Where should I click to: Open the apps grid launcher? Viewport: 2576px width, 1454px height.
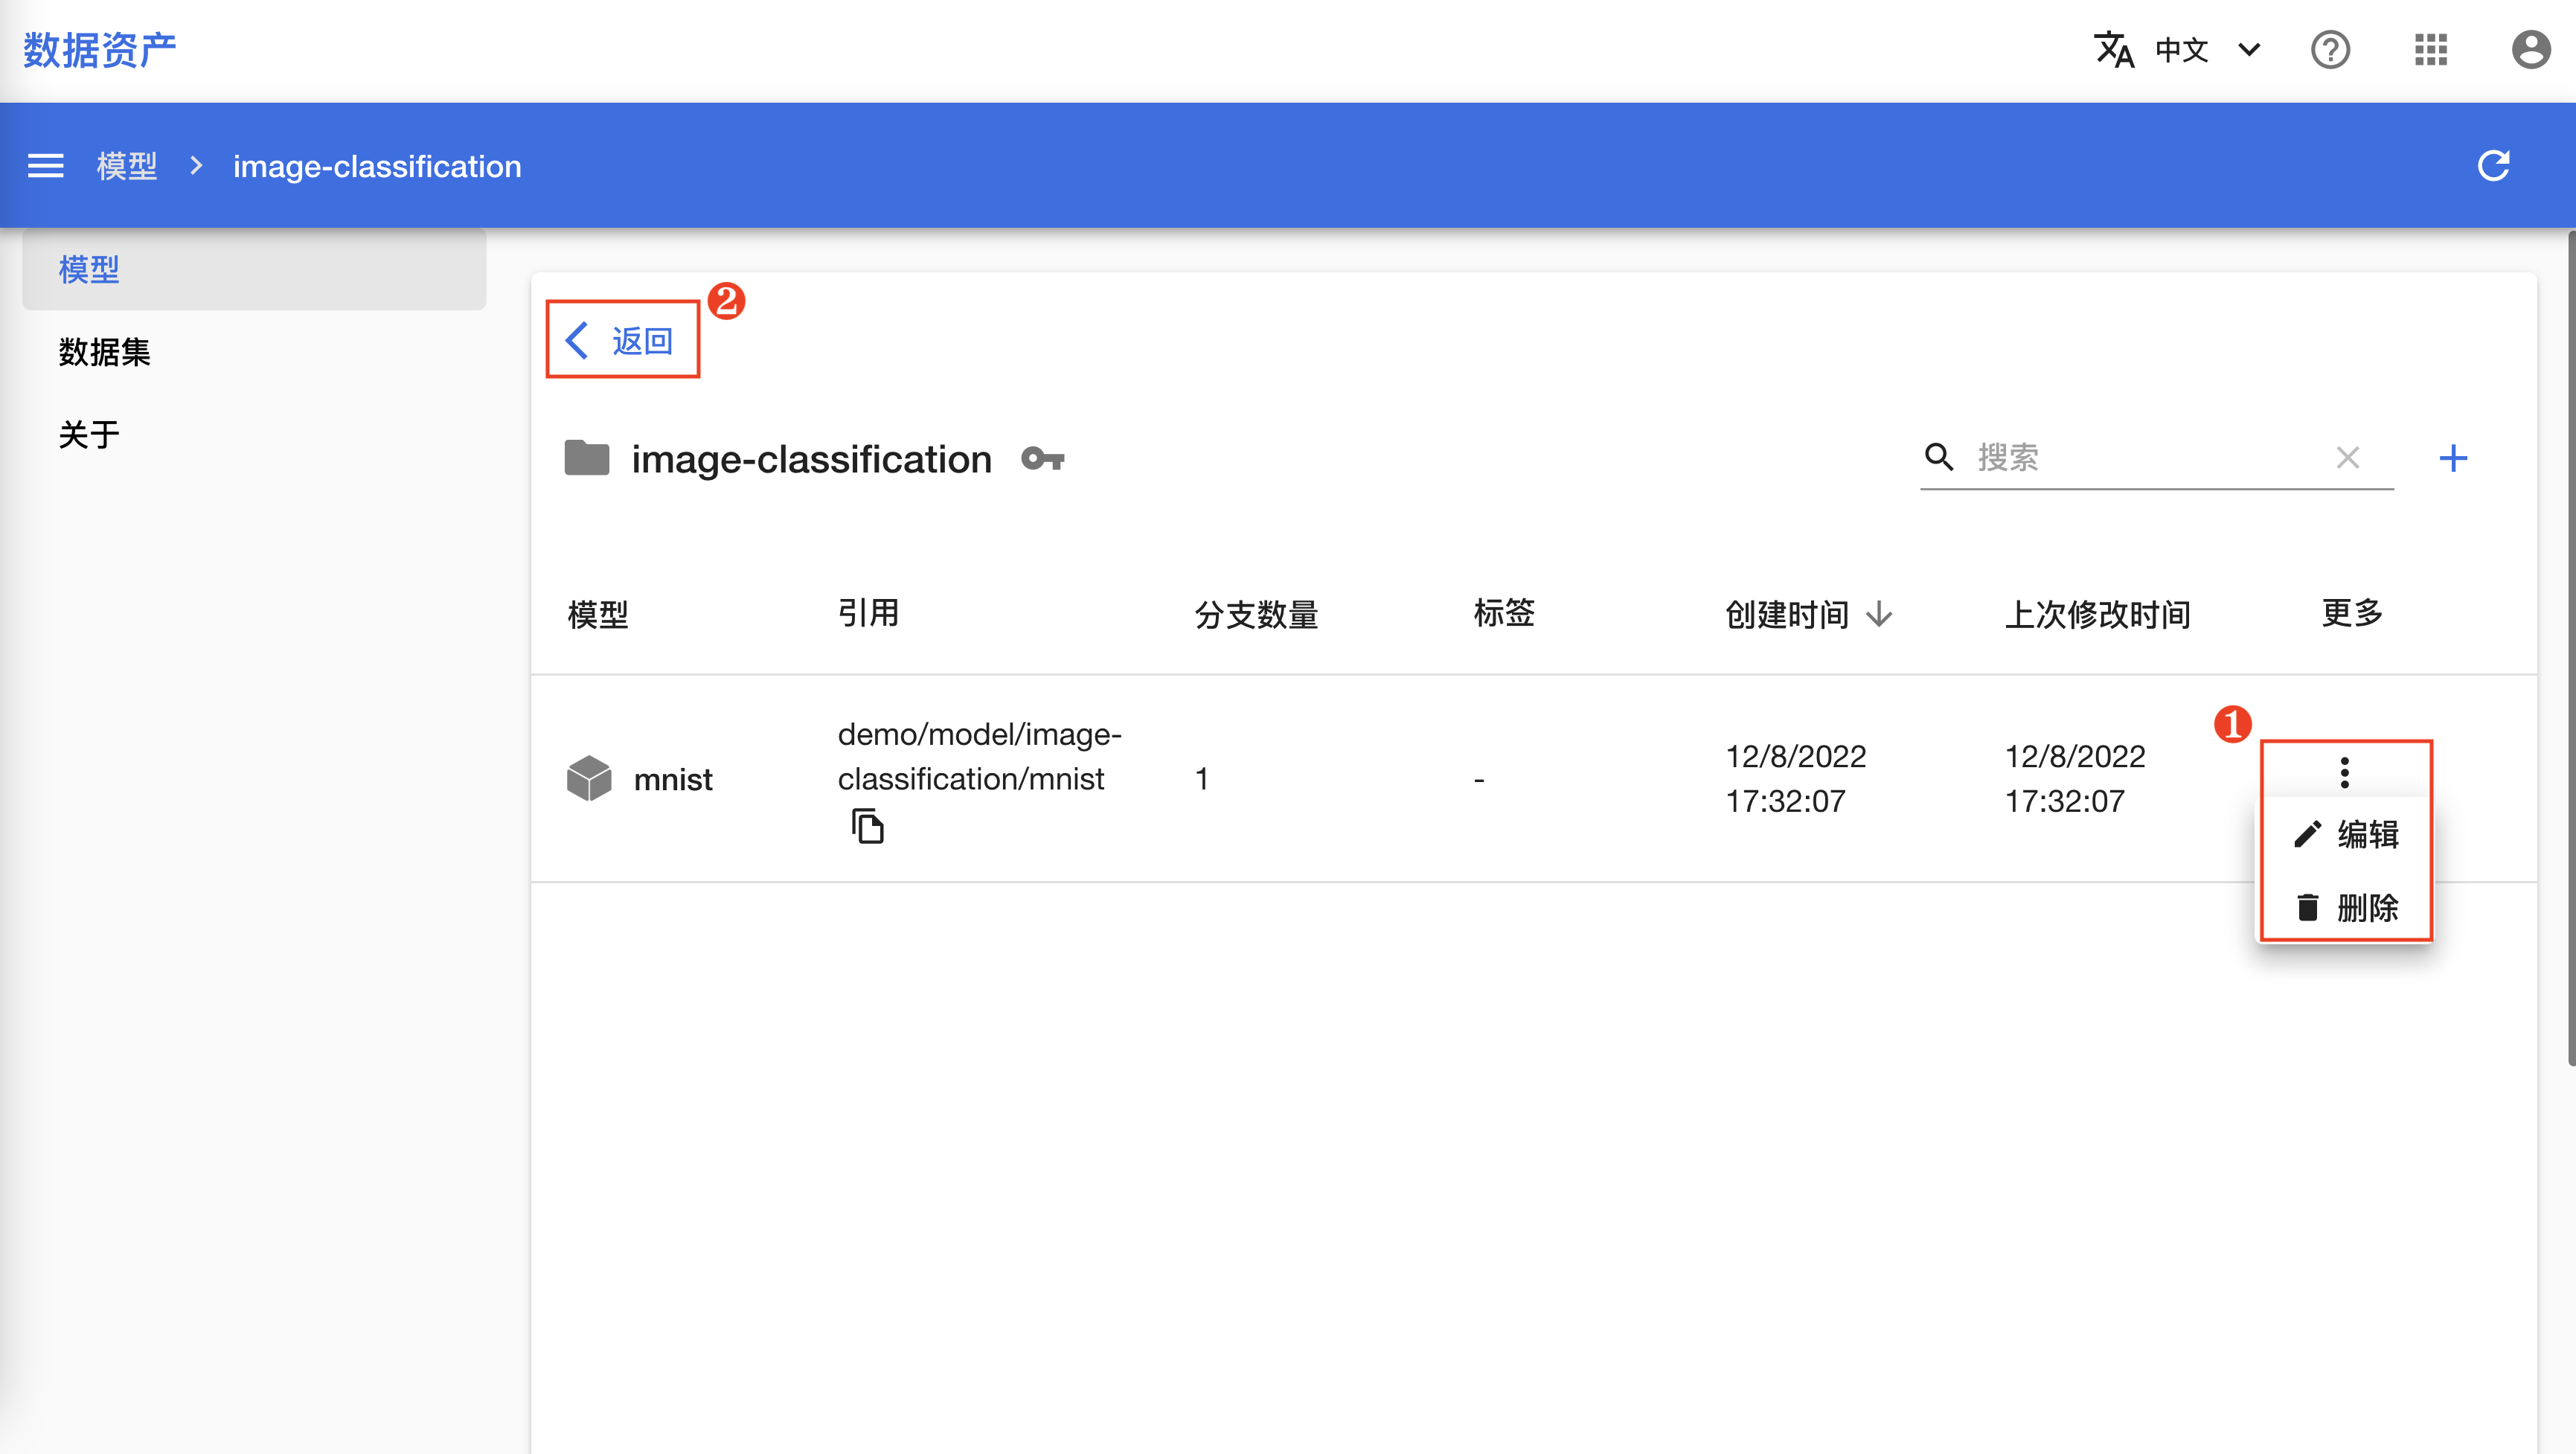tap(2431, 49)
